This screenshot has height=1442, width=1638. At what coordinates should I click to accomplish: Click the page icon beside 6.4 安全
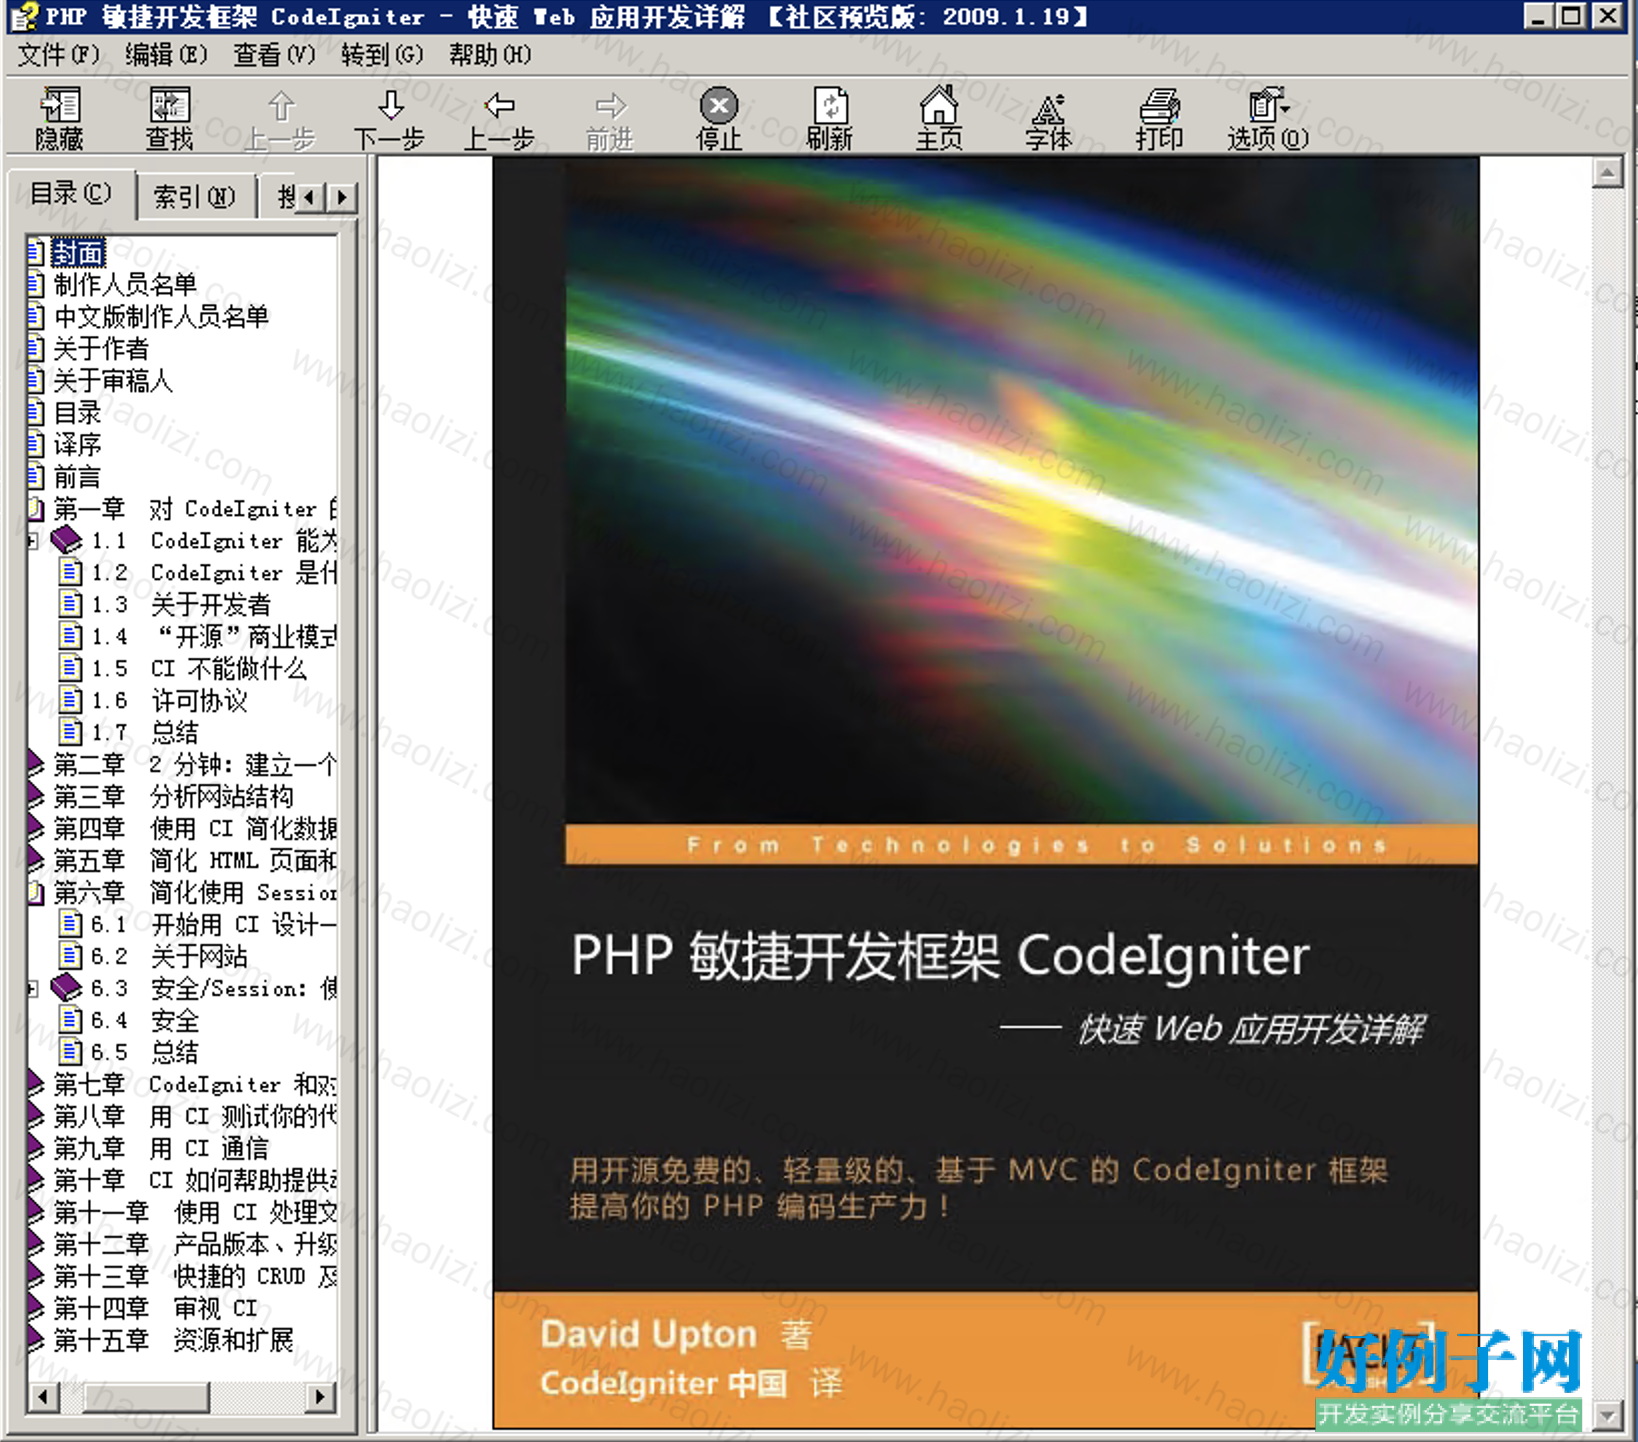coord(70,1020)
